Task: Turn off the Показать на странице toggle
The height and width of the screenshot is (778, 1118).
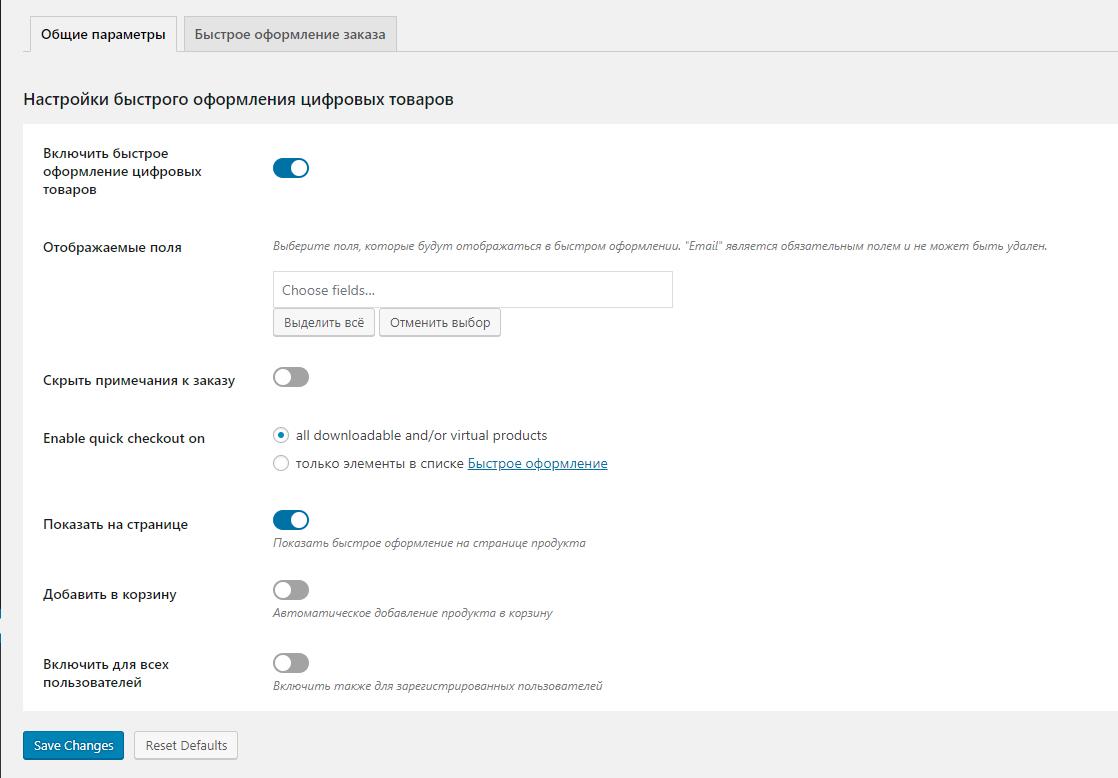Action: (291, 520)
